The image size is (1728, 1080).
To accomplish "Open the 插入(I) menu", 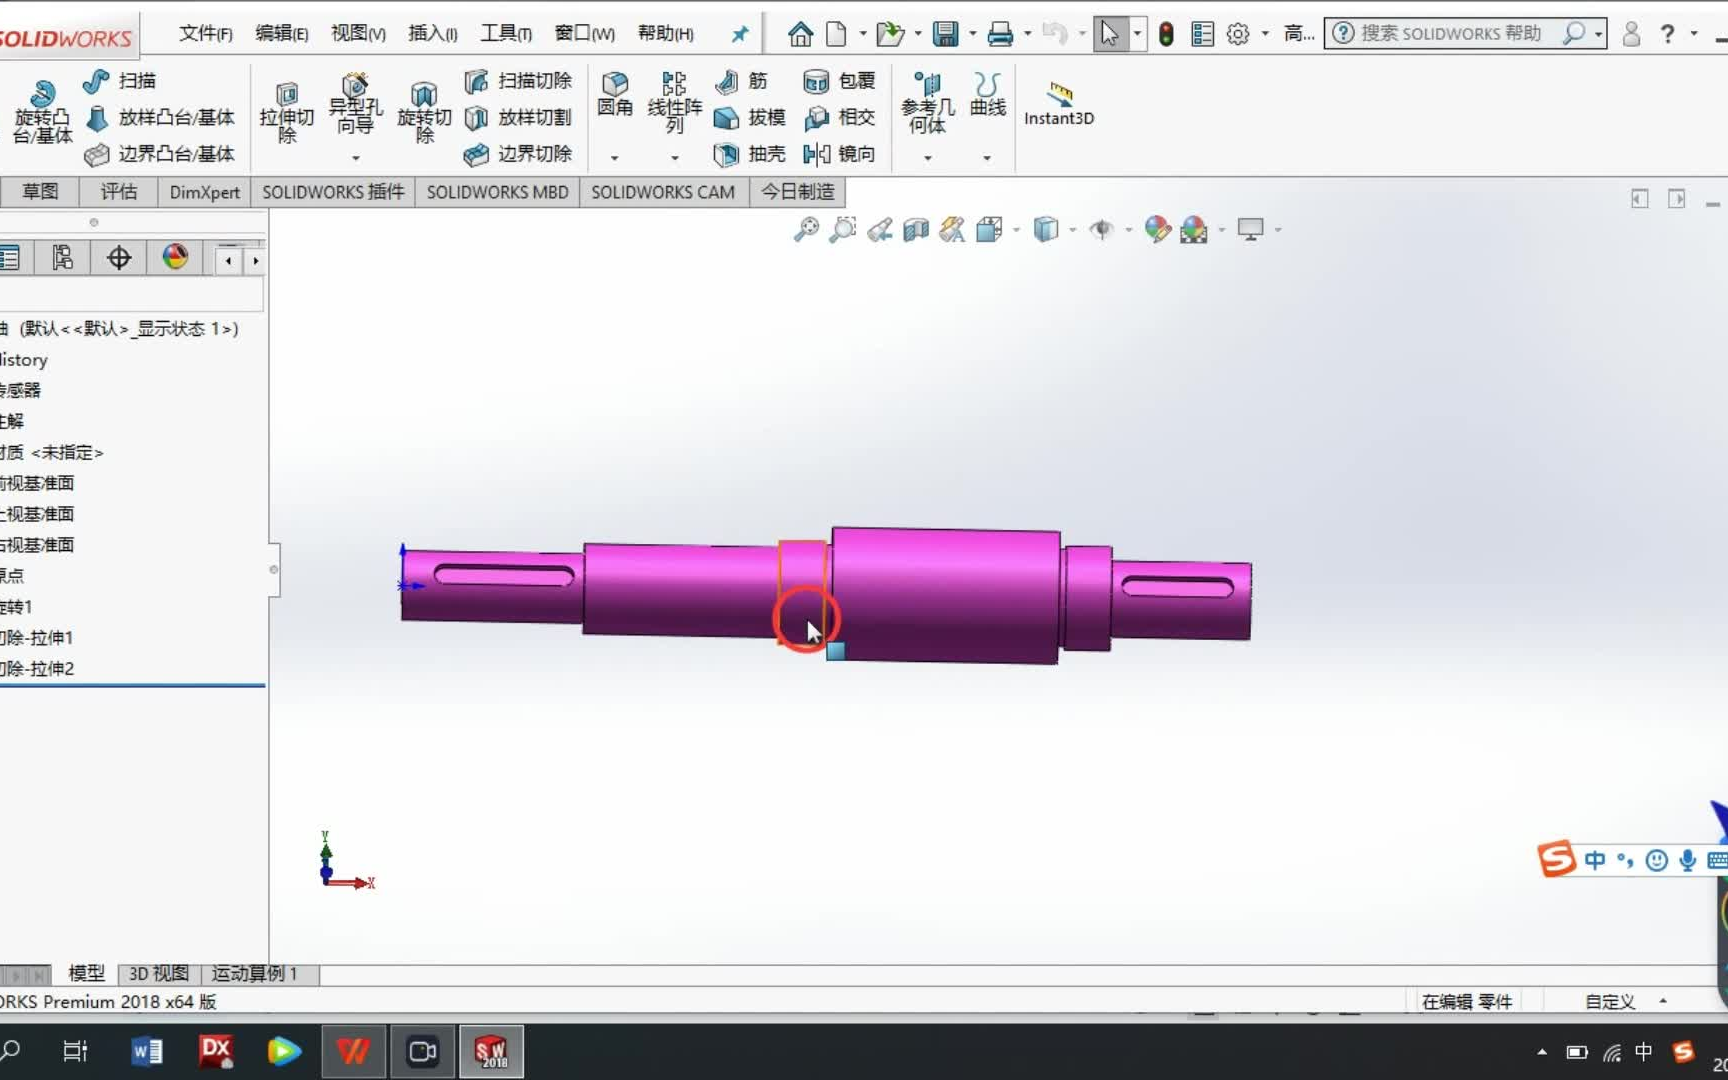I will [x=432, y=32].
